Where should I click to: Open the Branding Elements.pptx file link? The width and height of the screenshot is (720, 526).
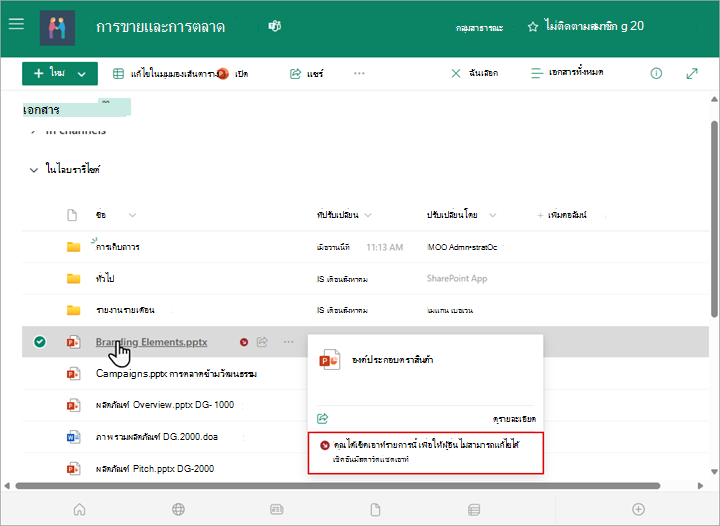(x=152, y=342)
